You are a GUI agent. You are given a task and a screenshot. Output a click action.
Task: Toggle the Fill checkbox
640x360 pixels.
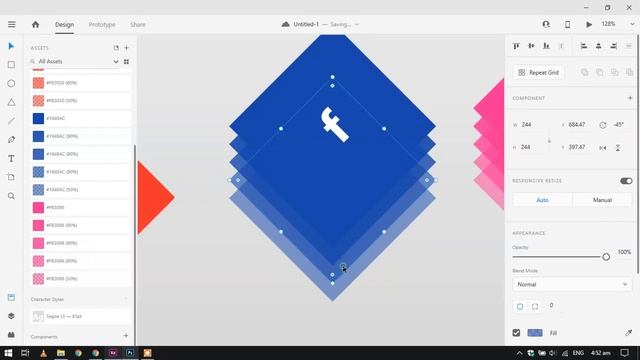point(516,333)
